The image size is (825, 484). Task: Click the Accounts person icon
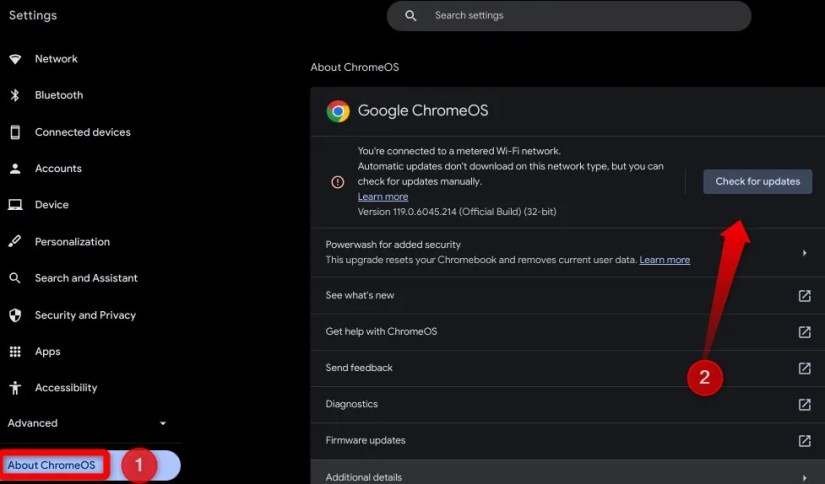15,168
